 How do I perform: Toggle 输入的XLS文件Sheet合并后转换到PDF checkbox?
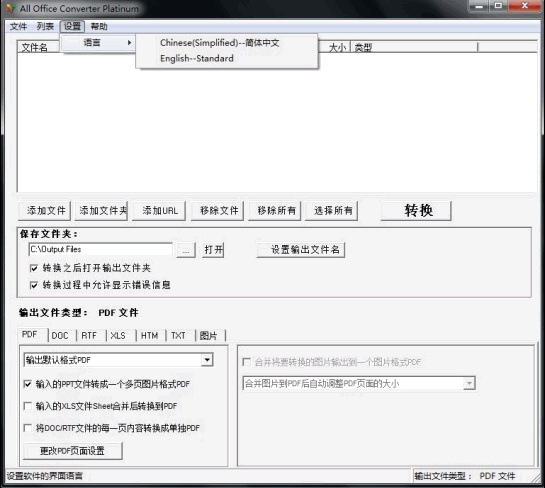pos(27,406)
